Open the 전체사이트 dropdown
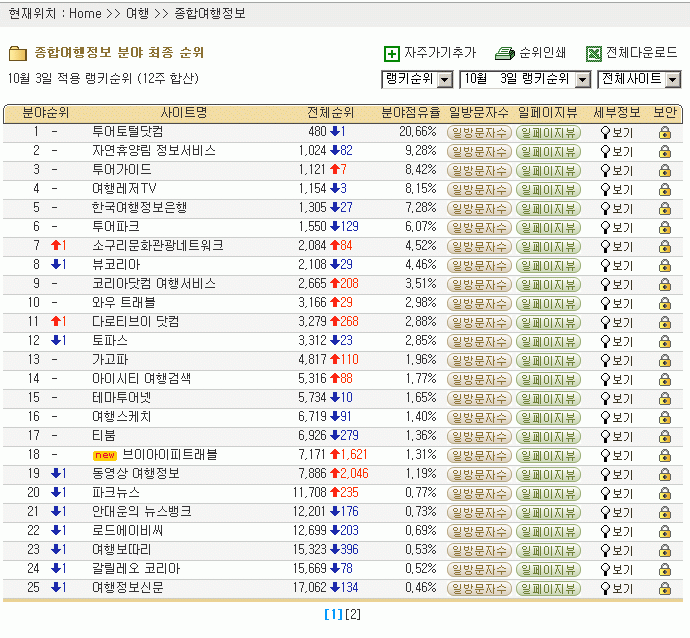This screenshot has width=690, height=638. point(639,80)
